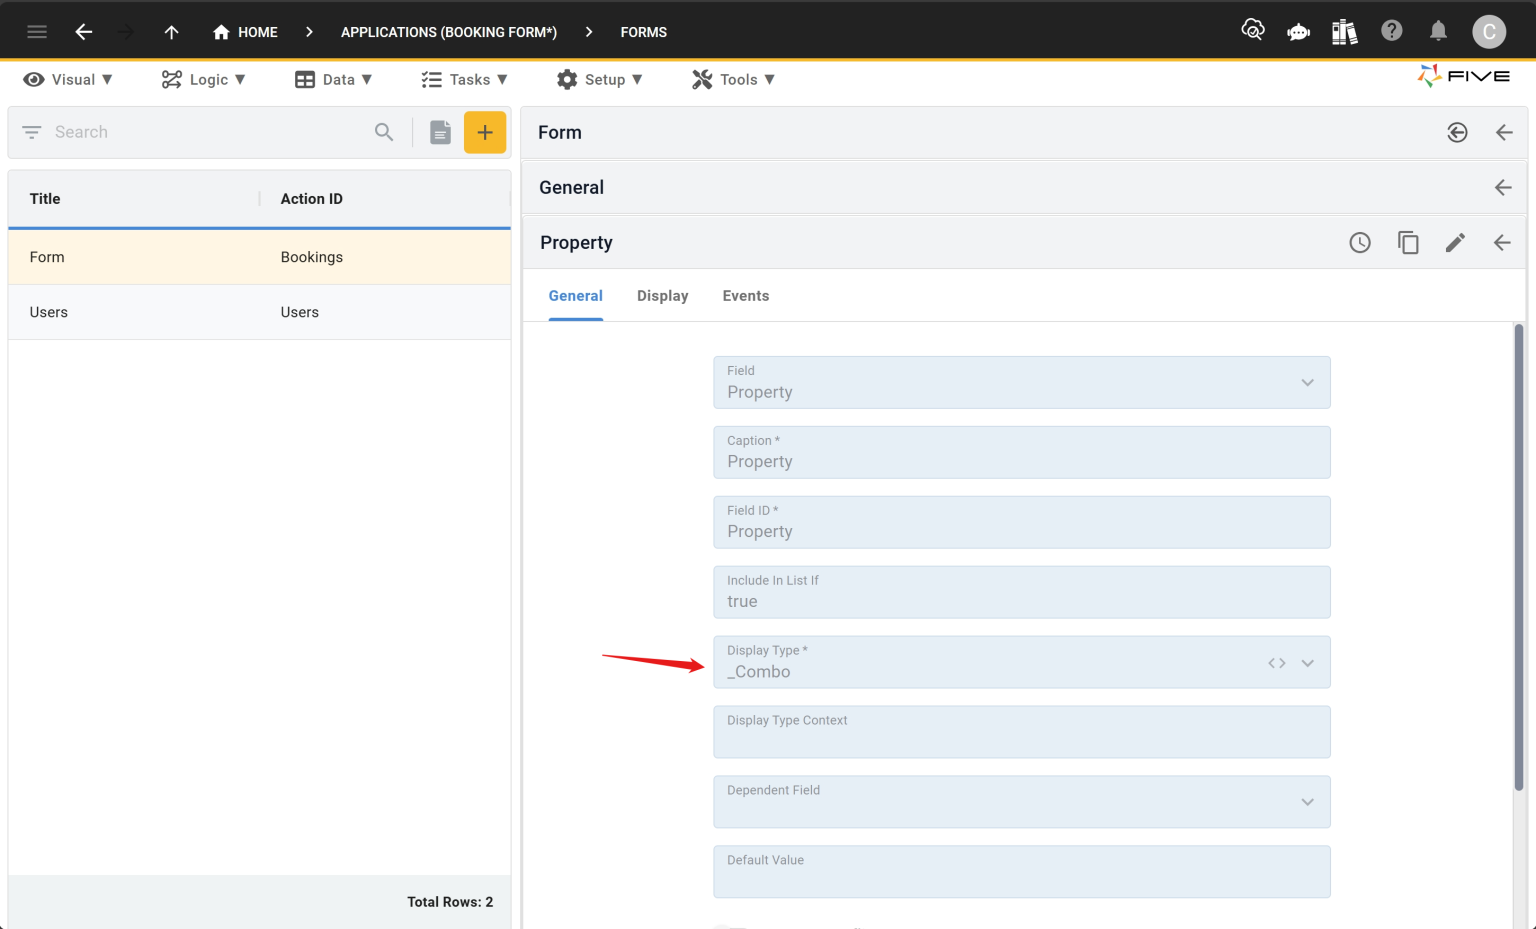Click the history clock icon in Property panel
Image resolution: width=1536 pixels, height=929 pixels.
coord(1360,242)
